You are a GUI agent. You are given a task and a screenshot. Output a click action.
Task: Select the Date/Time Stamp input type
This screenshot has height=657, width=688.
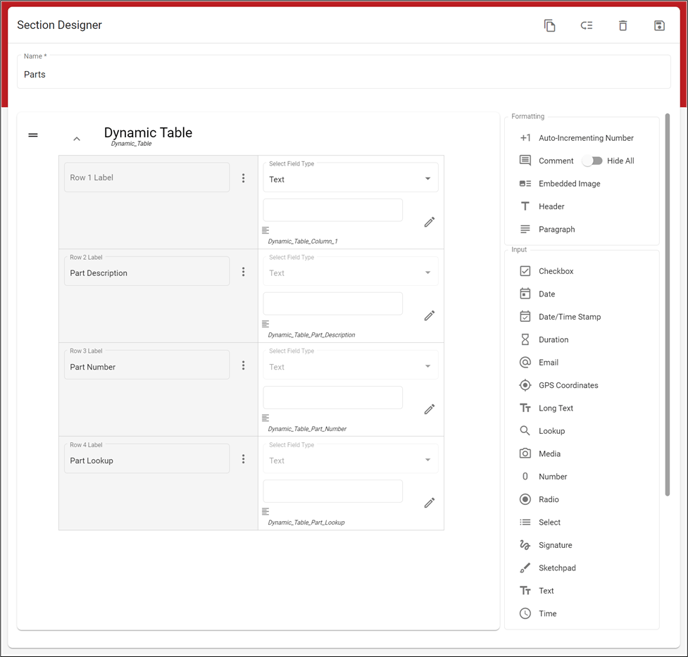tap(560, 316)
